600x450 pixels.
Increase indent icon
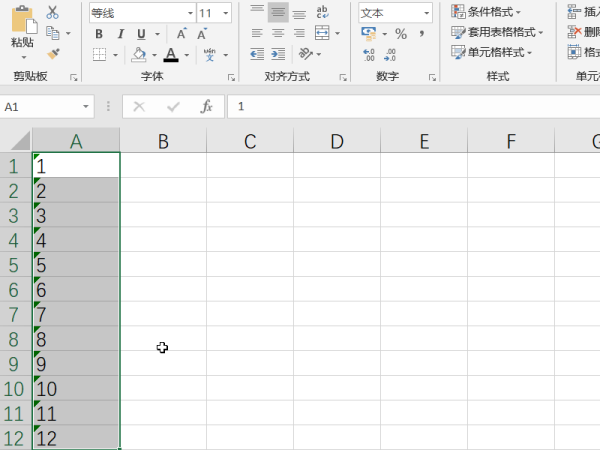pos(278,54)
